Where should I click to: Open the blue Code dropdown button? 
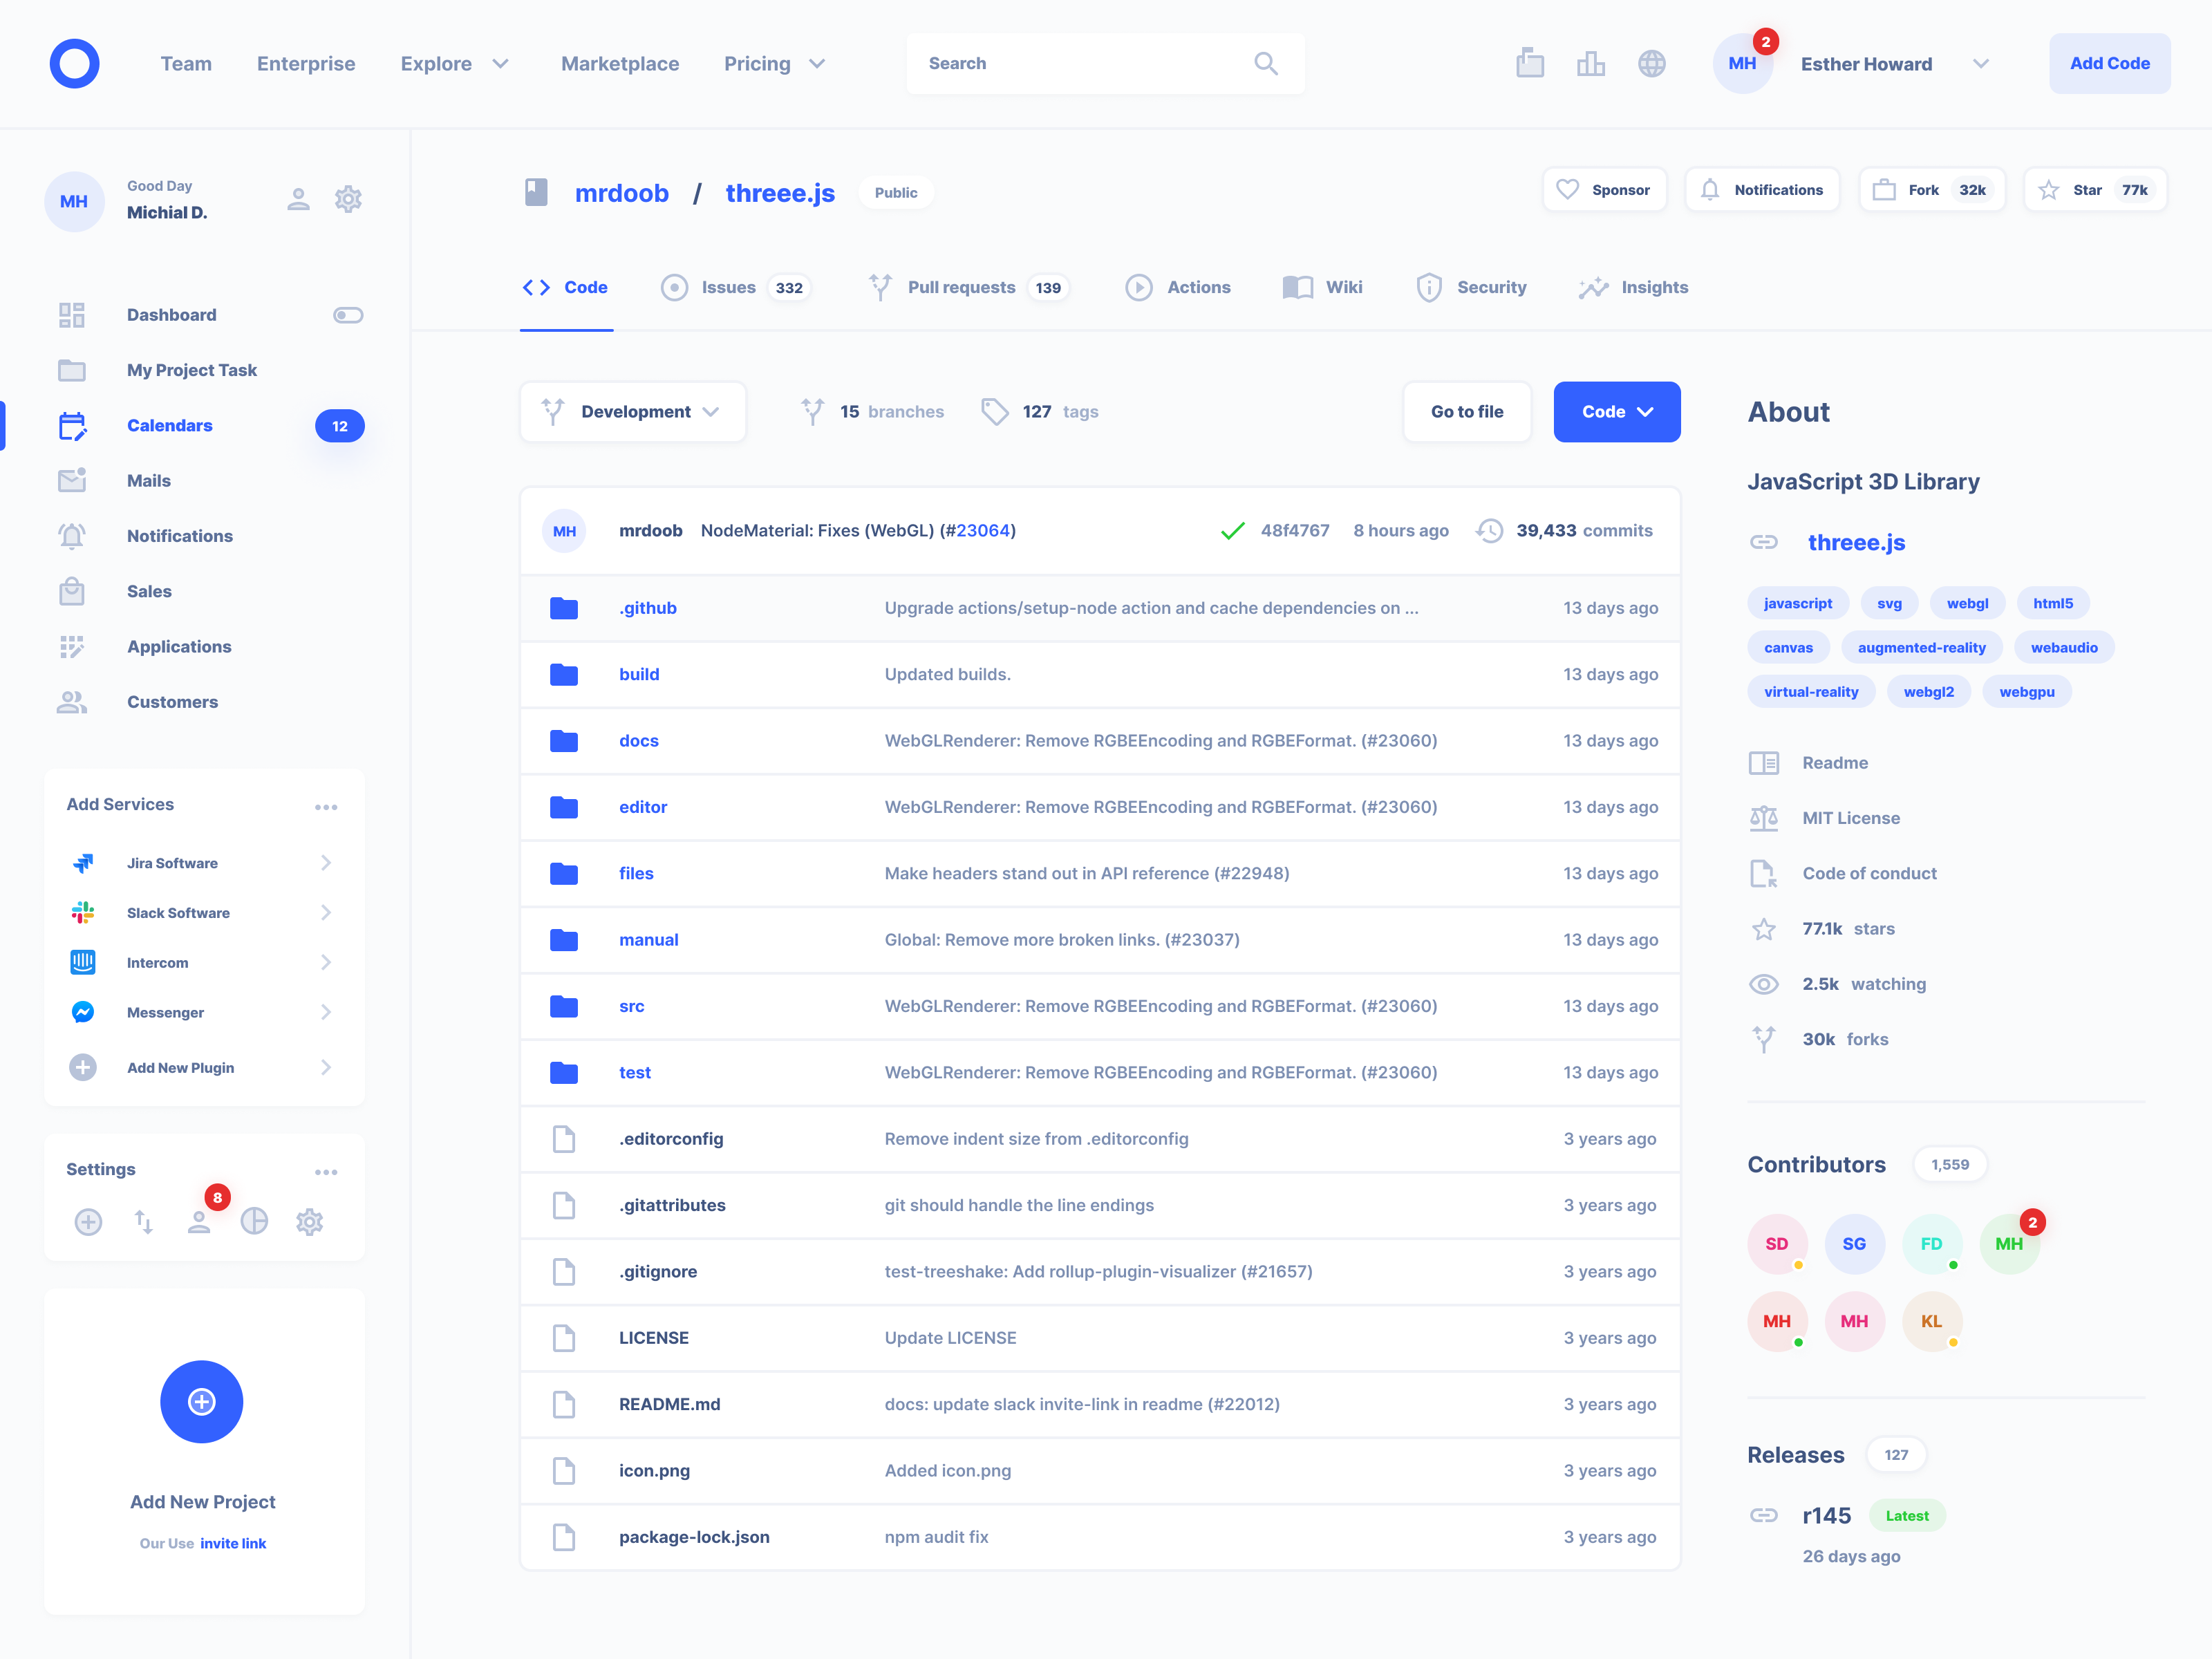[1617, 412]
